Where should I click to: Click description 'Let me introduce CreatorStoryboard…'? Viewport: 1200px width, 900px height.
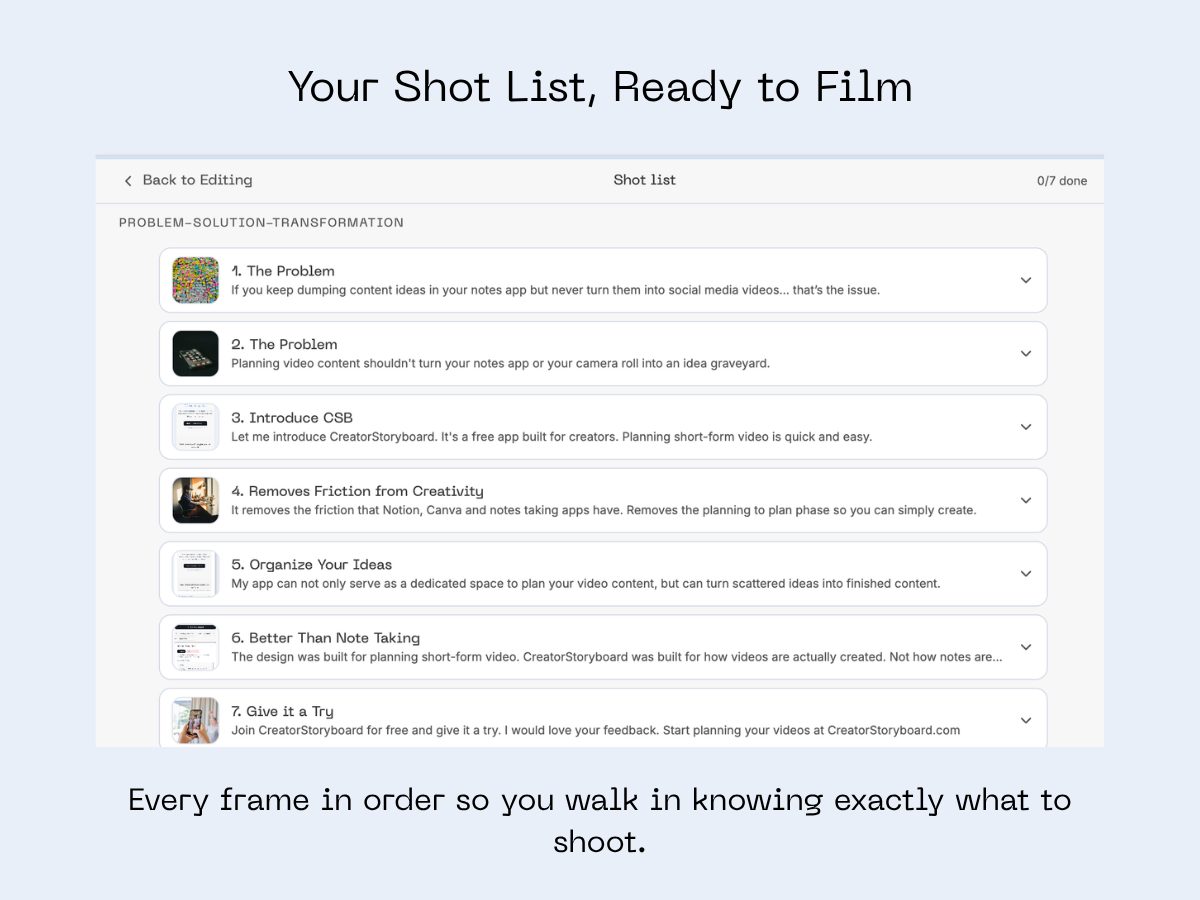[x=552, y=437]
